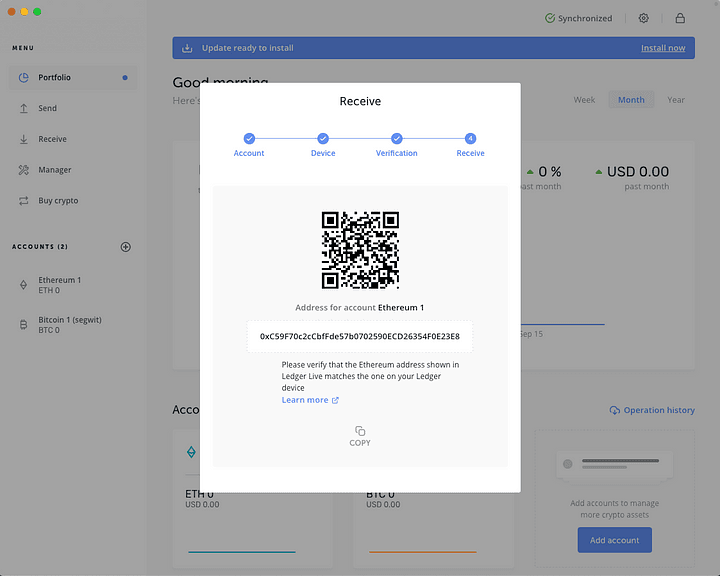Screen dimensions: 720x576
Task: Add account via plus icon beside Accounts
Action: 125,247
